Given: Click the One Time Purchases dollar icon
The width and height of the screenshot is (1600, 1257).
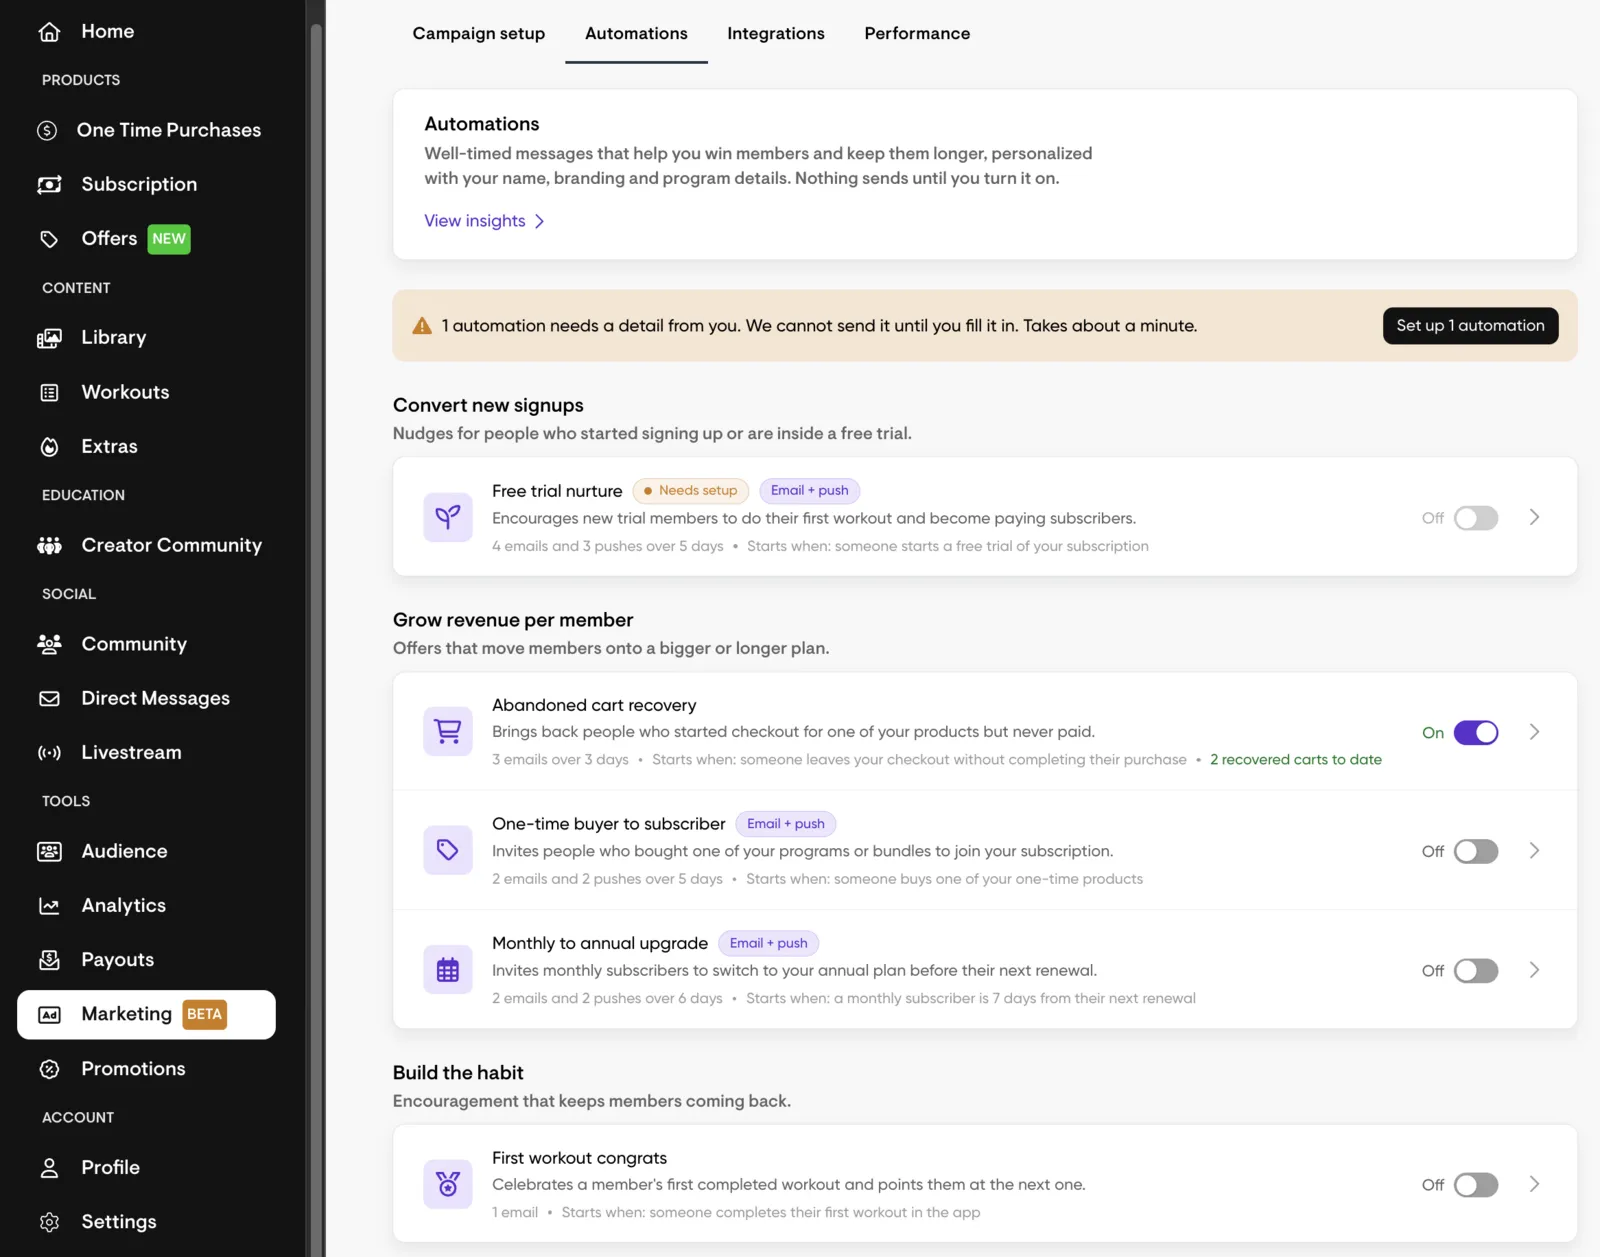Looking at the screenshot, I should [x=47, y=130].
